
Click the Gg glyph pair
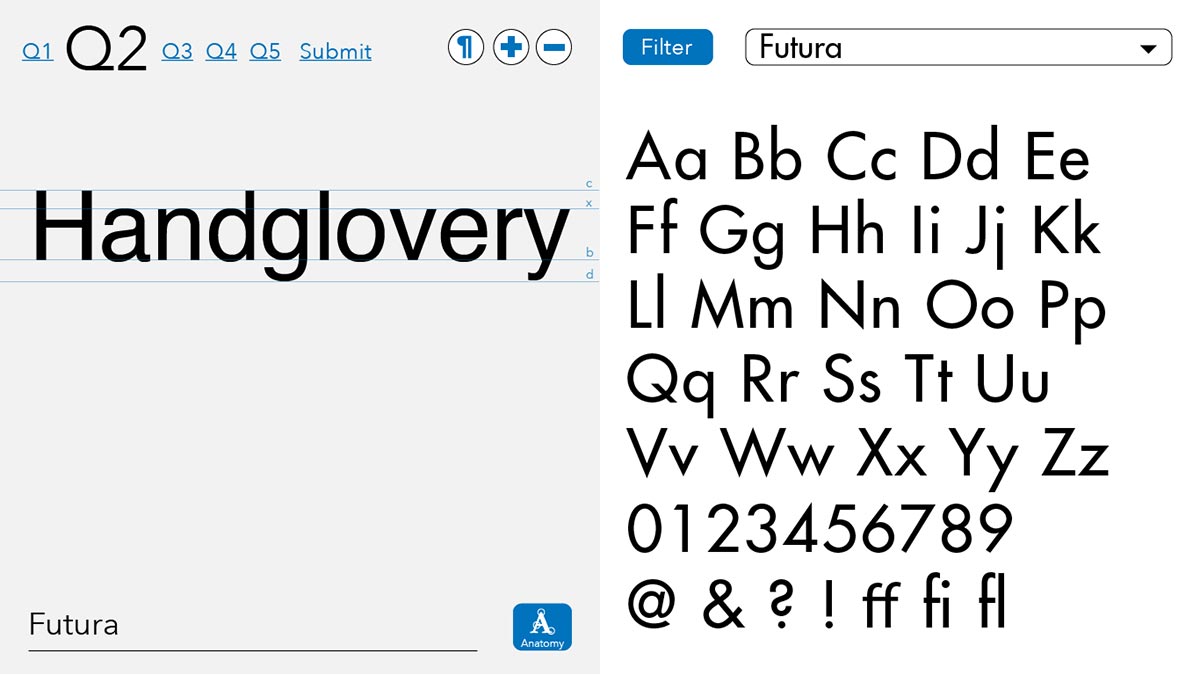[744, 237]
